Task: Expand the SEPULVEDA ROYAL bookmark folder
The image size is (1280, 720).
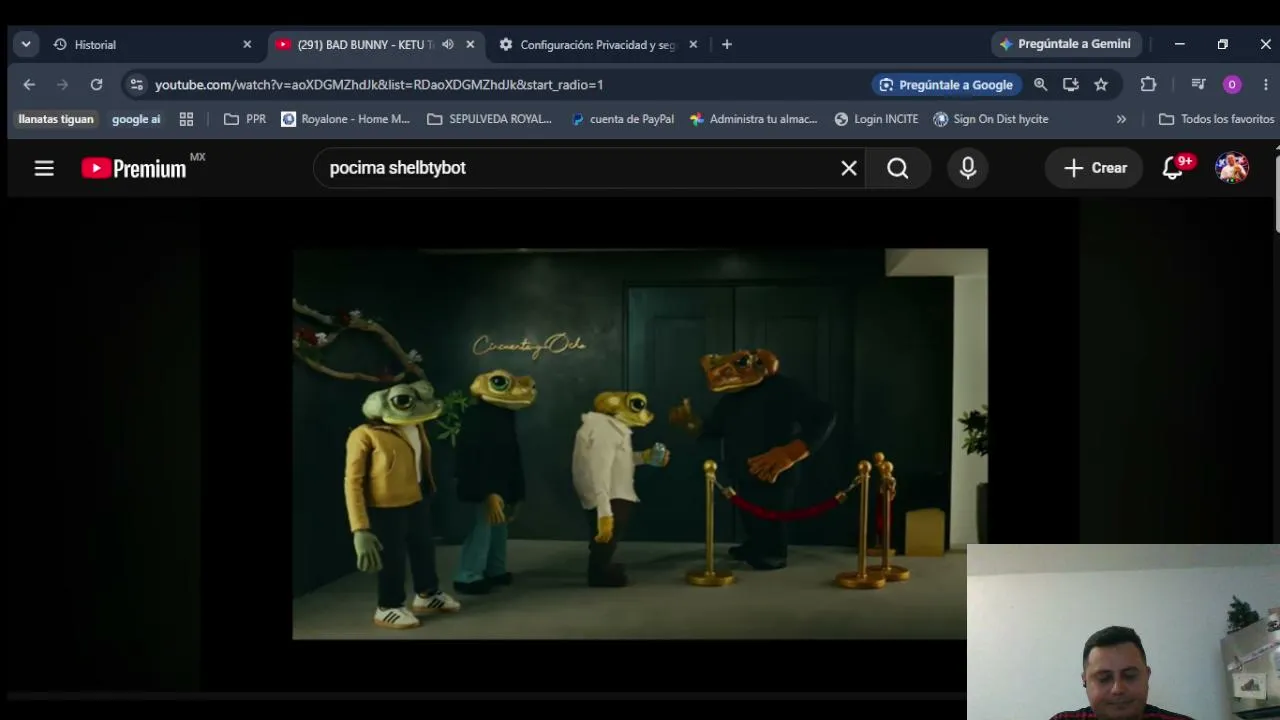Action: [x=489, y=119]
